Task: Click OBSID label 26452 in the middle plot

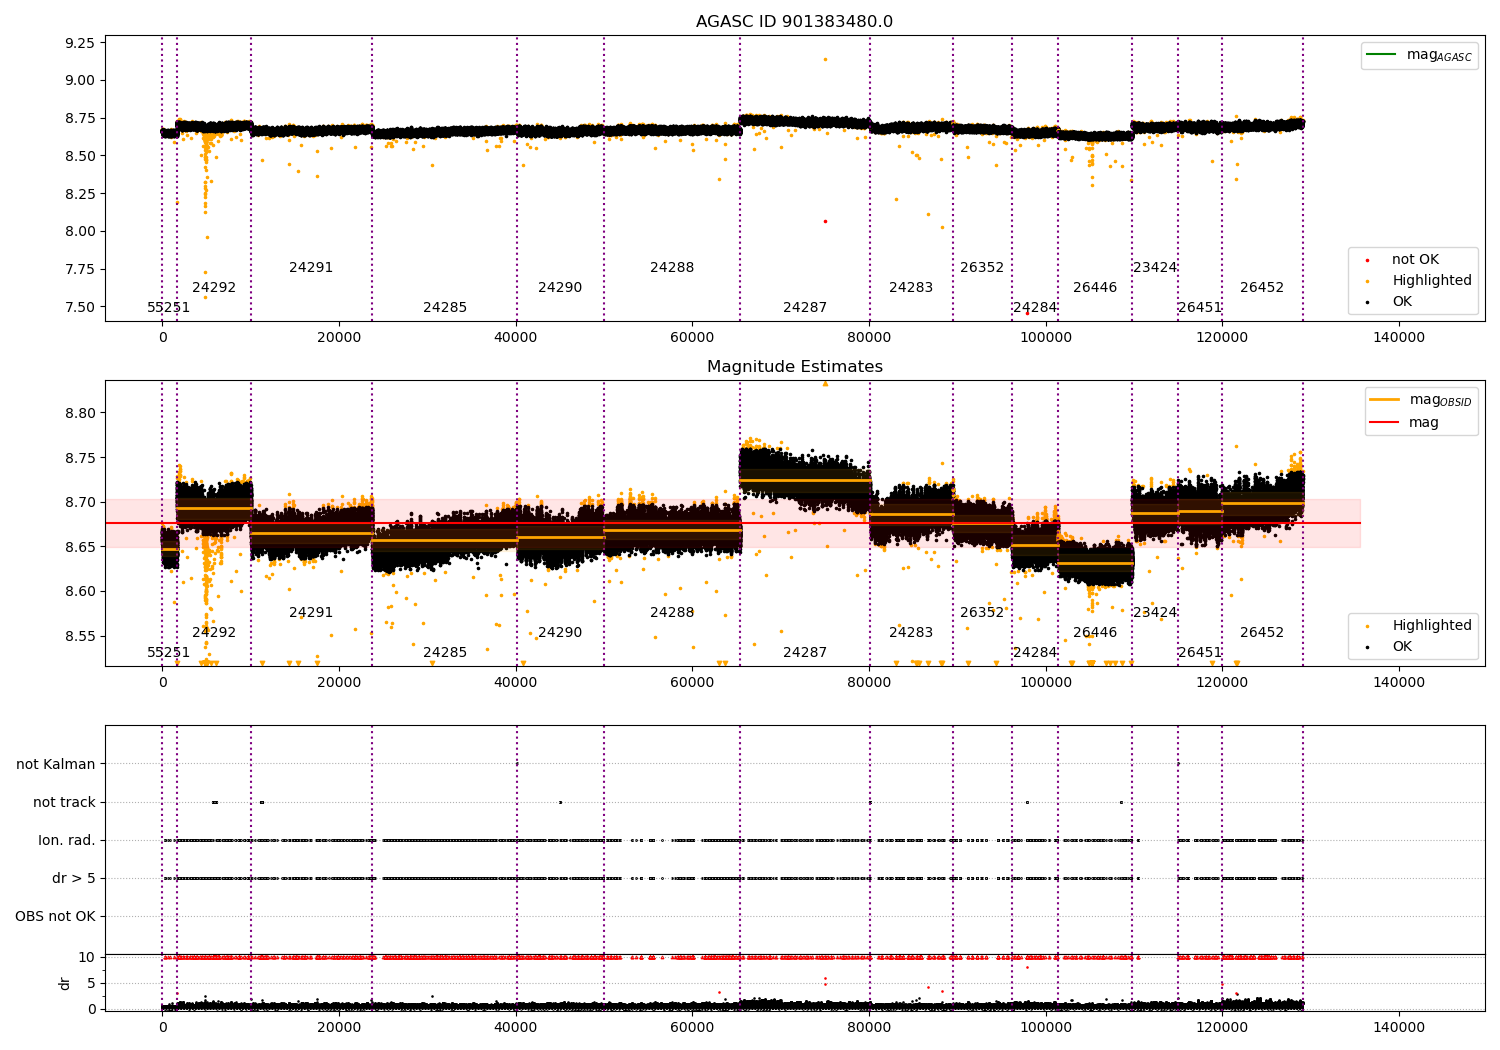Action: pyautogui.click(x=1262, y=633)
